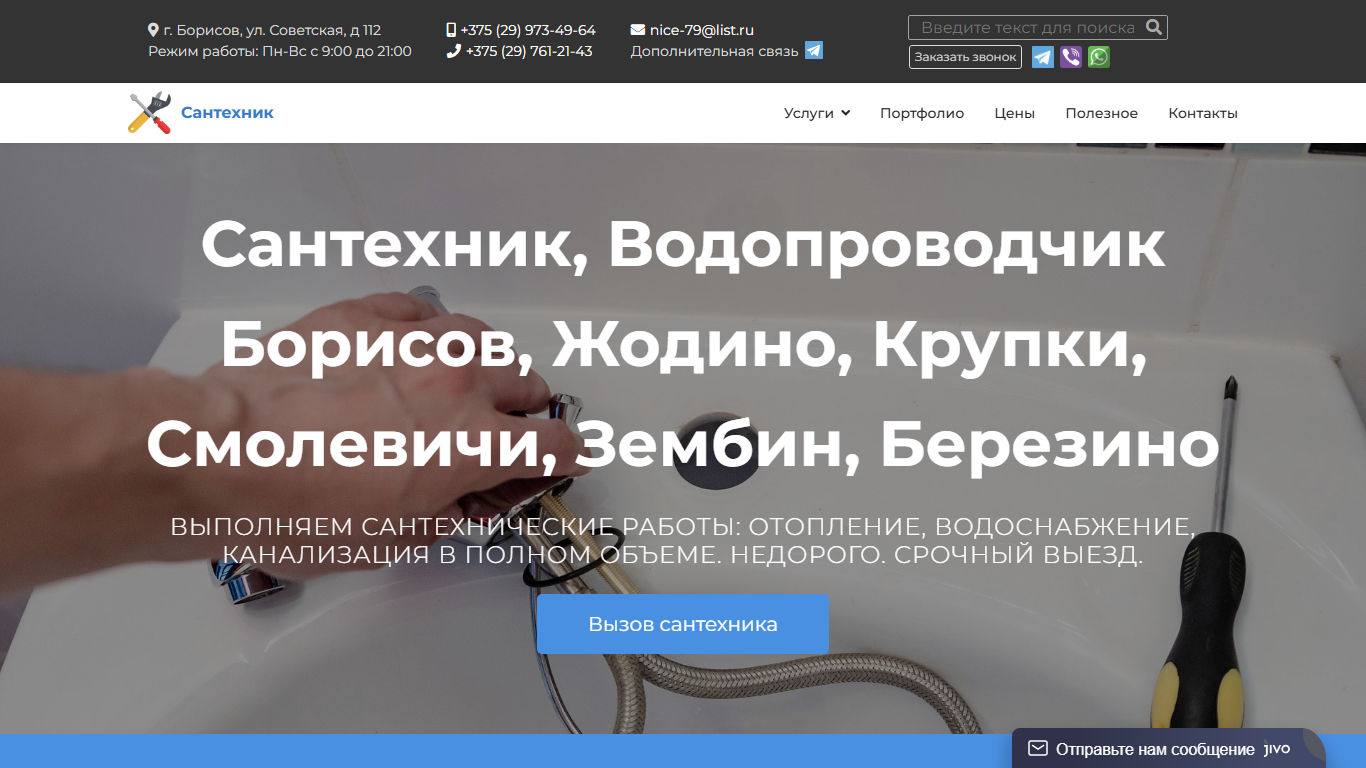This screenshot has width=1366, height=768.
Task: Navigate to Контакты
Action: pos(1203,113)
